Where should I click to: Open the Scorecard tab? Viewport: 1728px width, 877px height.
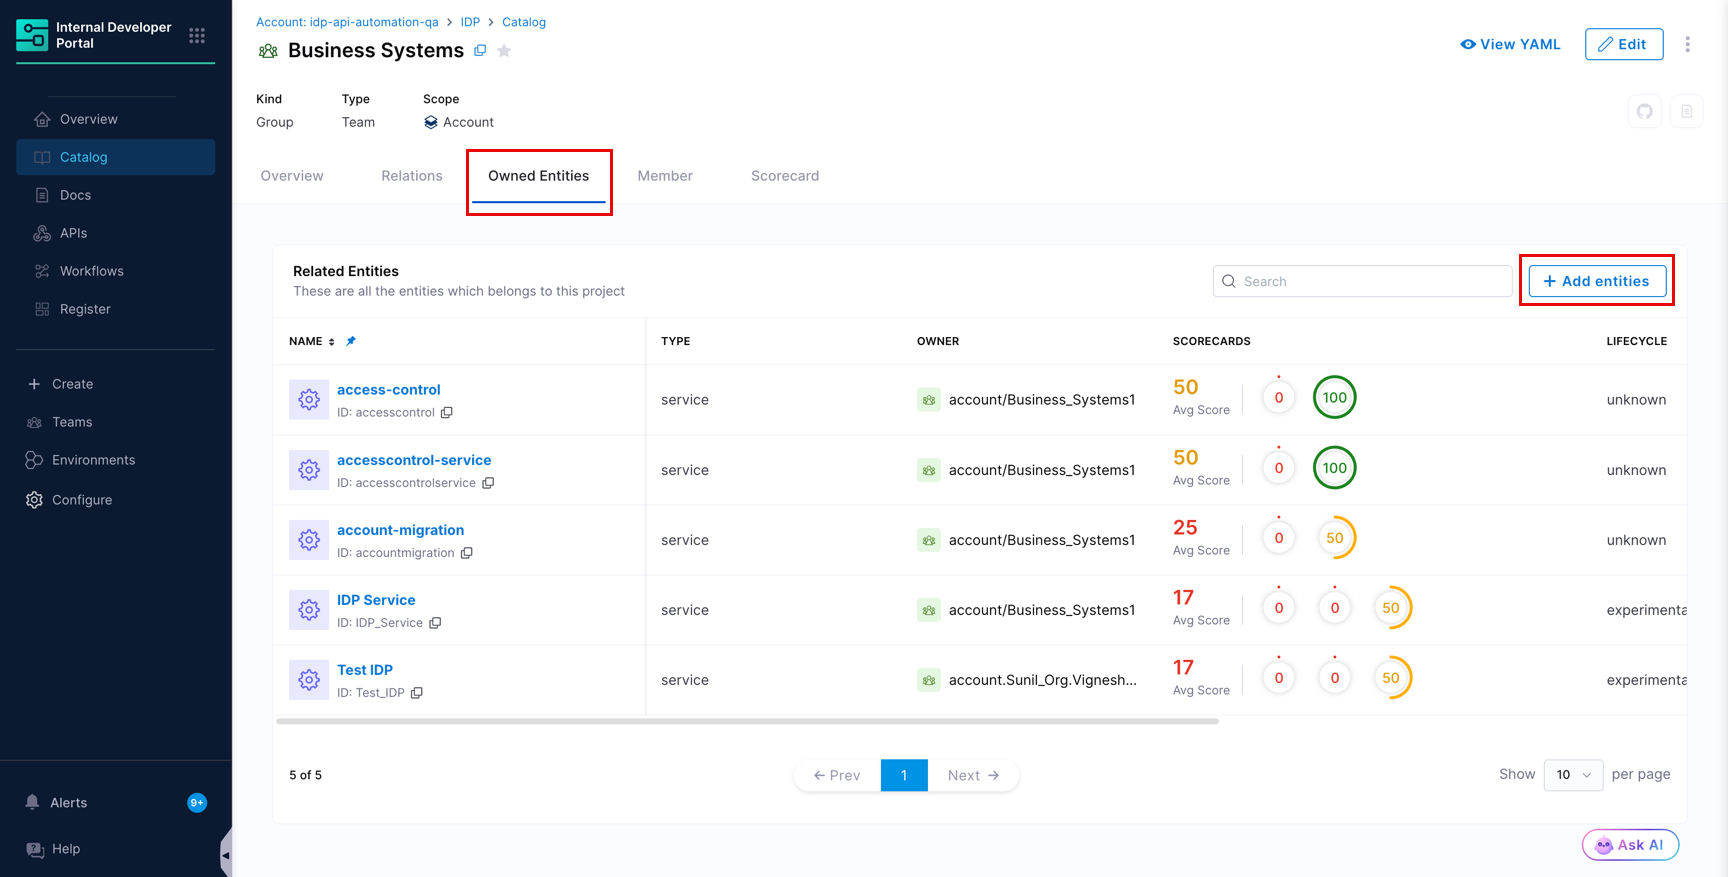[x=785, y=176]
